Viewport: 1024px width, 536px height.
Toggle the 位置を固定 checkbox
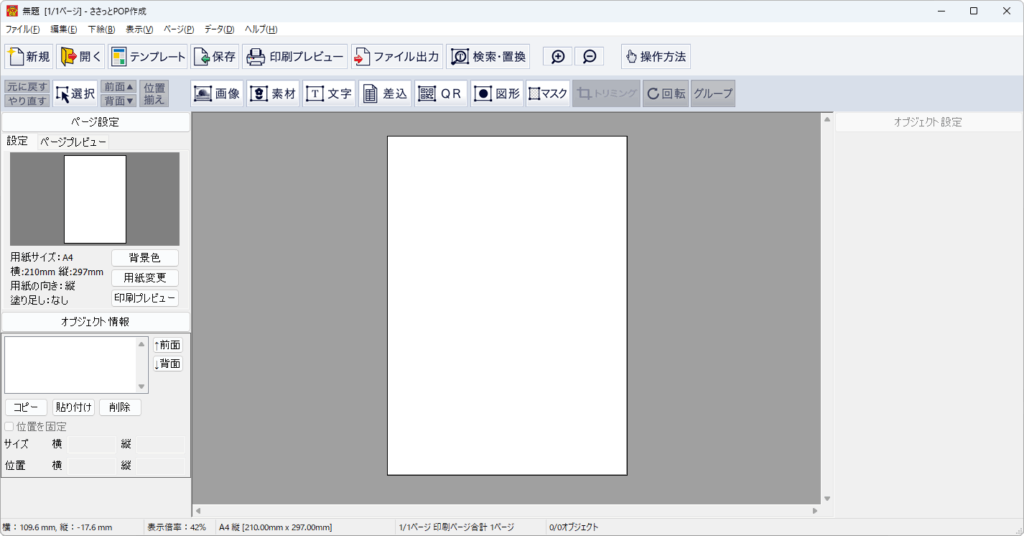[x=10, y=426]
